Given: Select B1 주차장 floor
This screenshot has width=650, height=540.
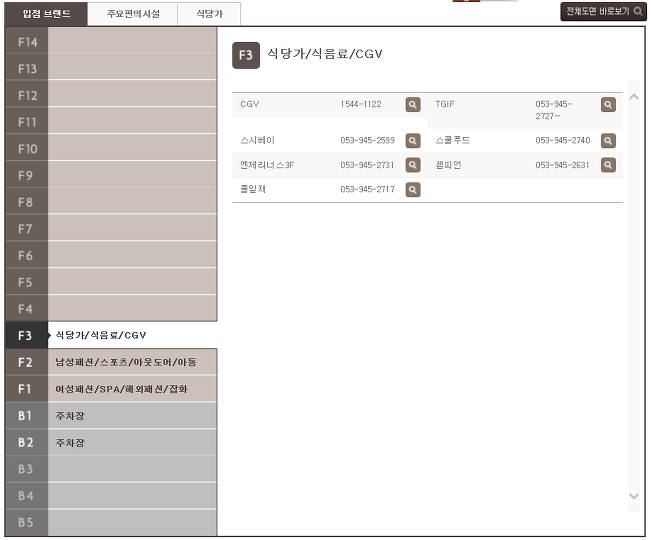Looking at the screenshot, I should [111, 416].
